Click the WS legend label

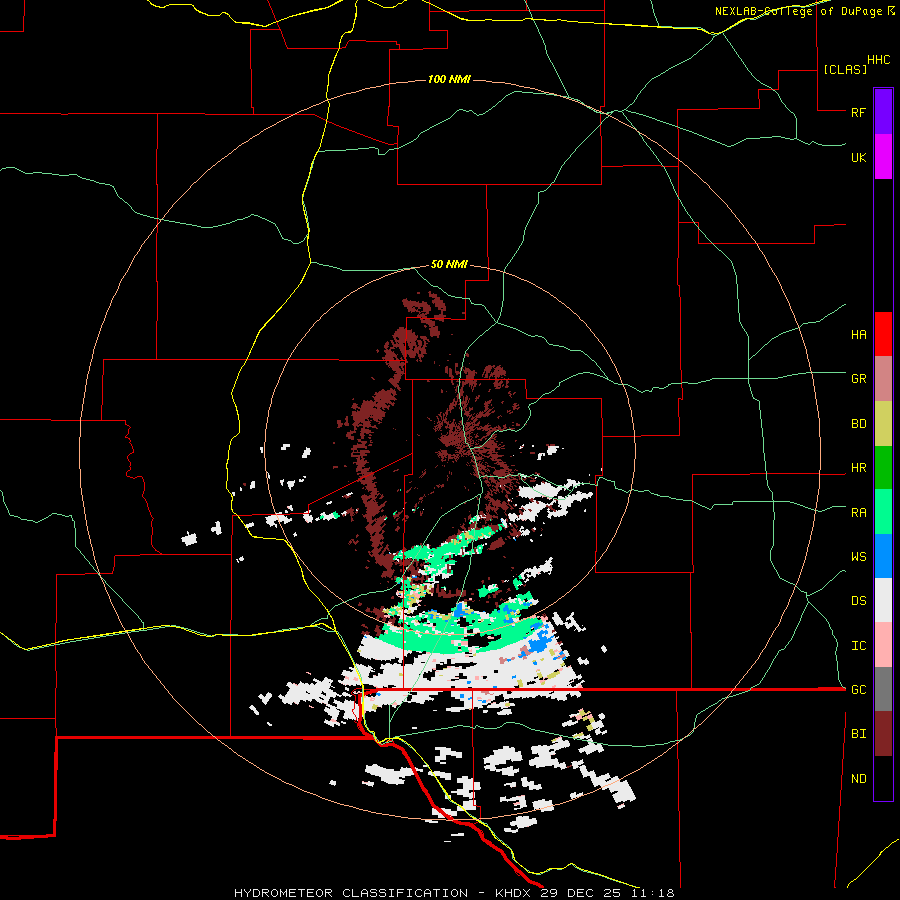pos(858,557)
